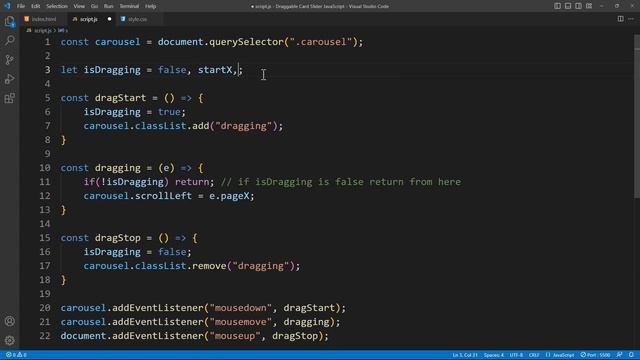Click the feedback icon in status bar
Viewport: 640px width, 360px height.
pos(620,355)
